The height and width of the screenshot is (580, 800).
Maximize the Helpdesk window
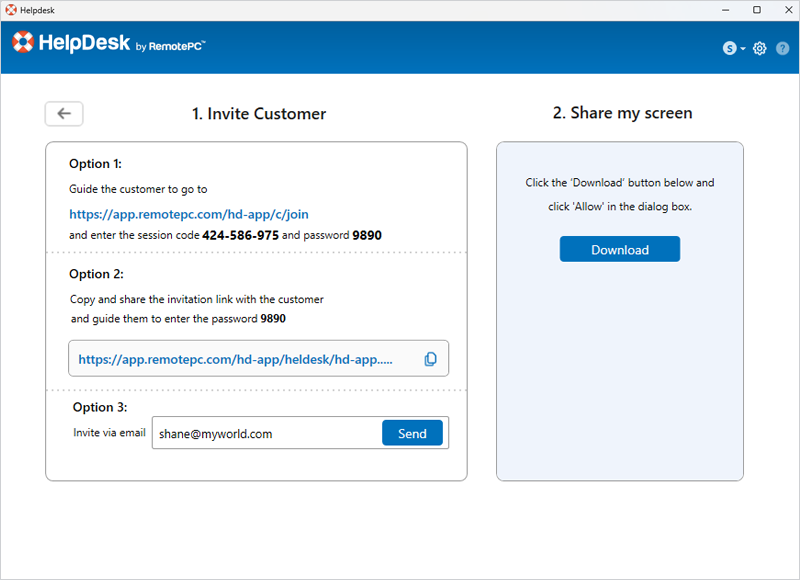[757, 10]
